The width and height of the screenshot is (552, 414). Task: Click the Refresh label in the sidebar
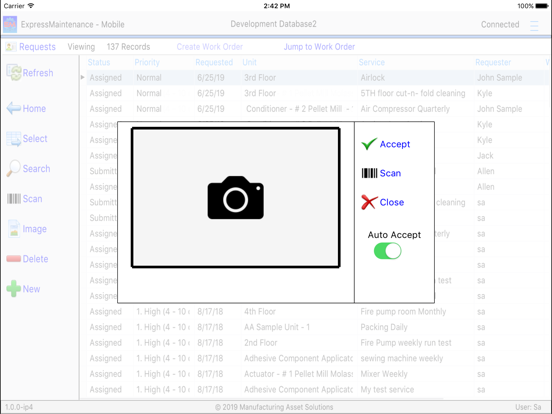(x=38, y=73)
